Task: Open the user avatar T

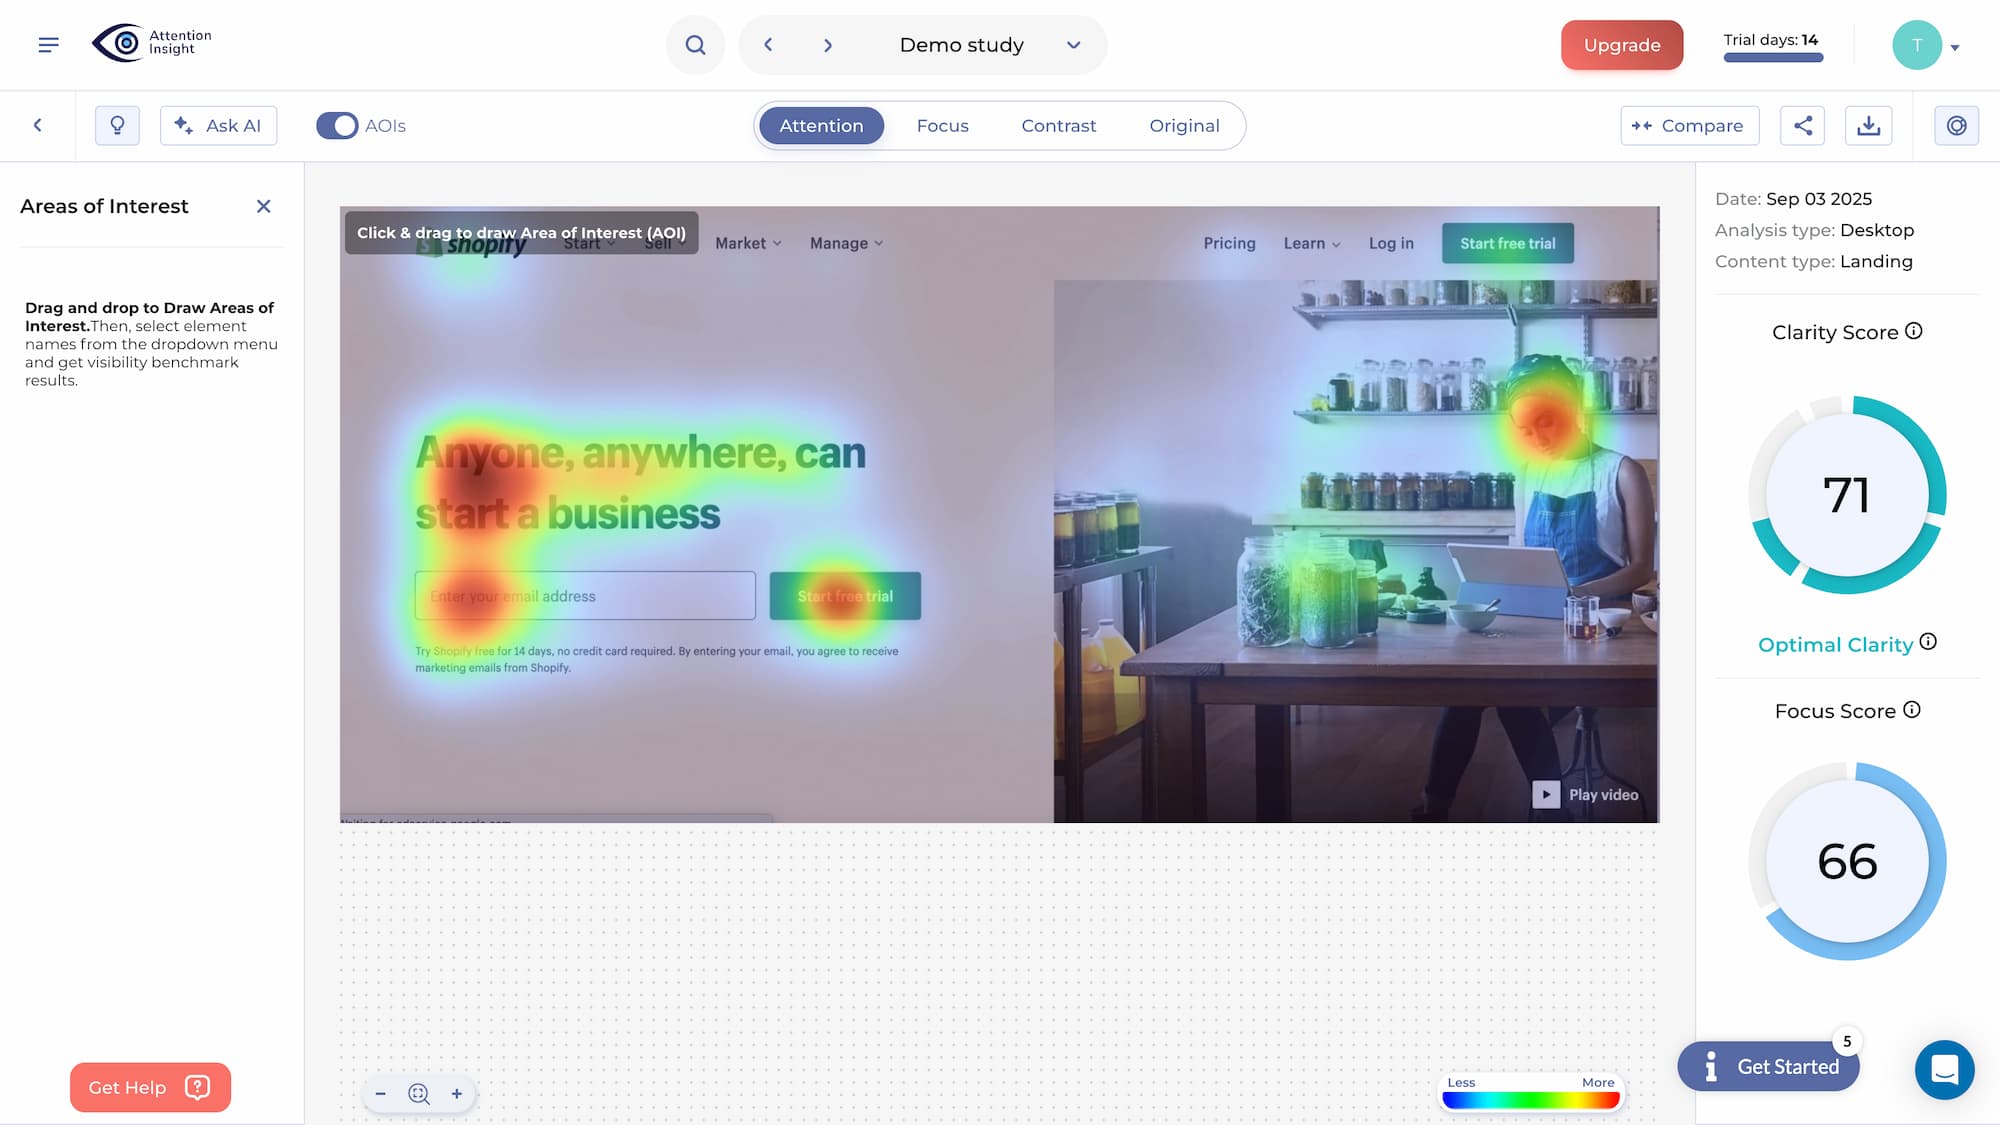Action: pos(1916,45)
